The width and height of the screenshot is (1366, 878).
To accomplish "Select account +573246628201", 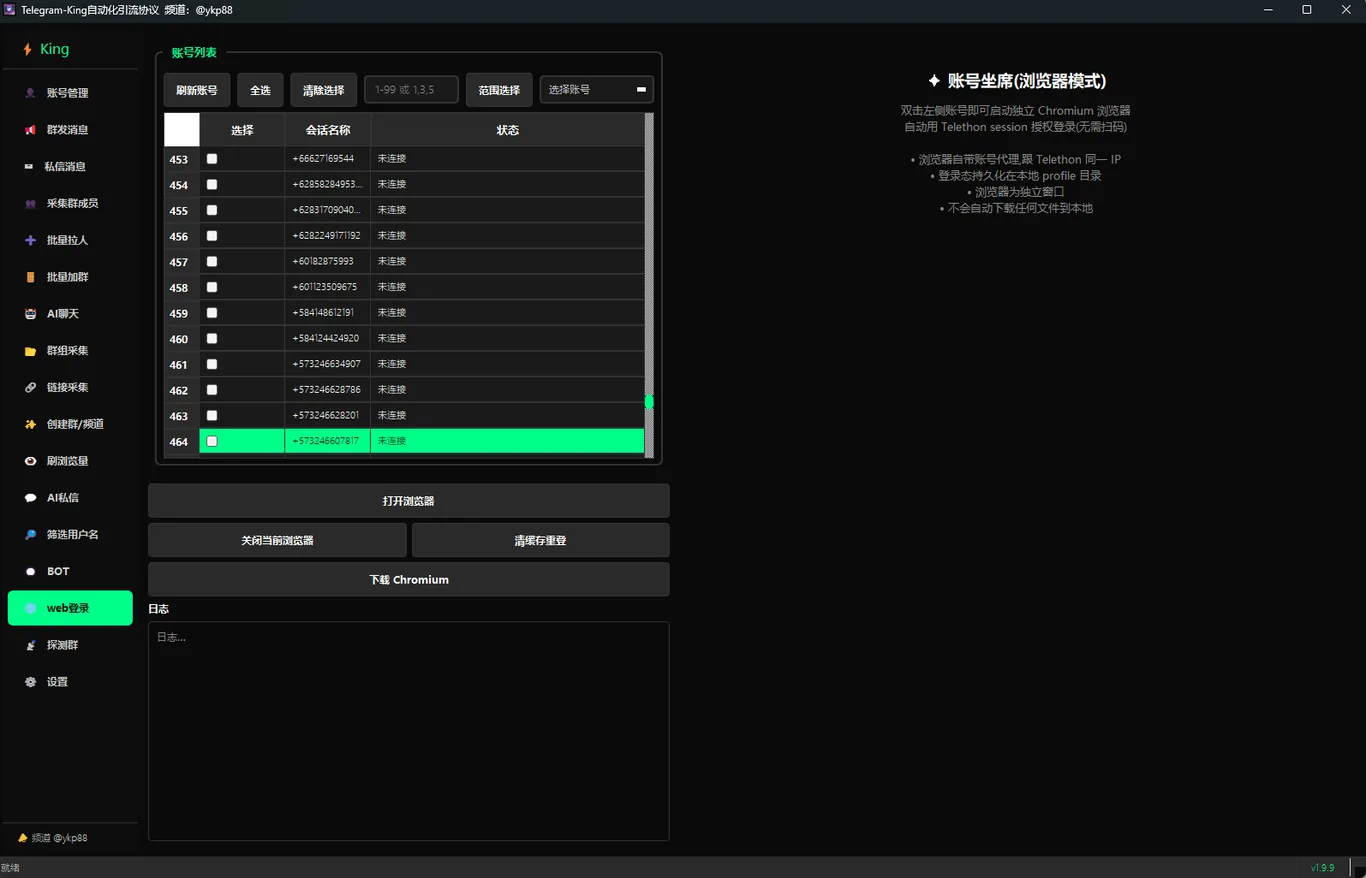I will [x=326, y=416].
